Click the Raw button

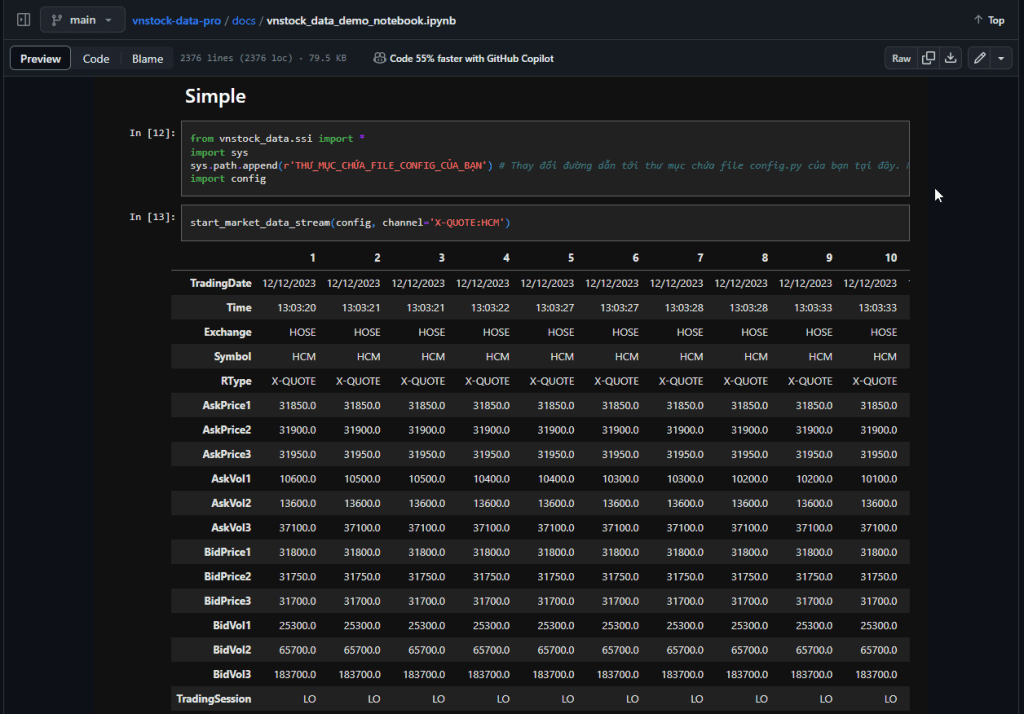tap(901, 58)
